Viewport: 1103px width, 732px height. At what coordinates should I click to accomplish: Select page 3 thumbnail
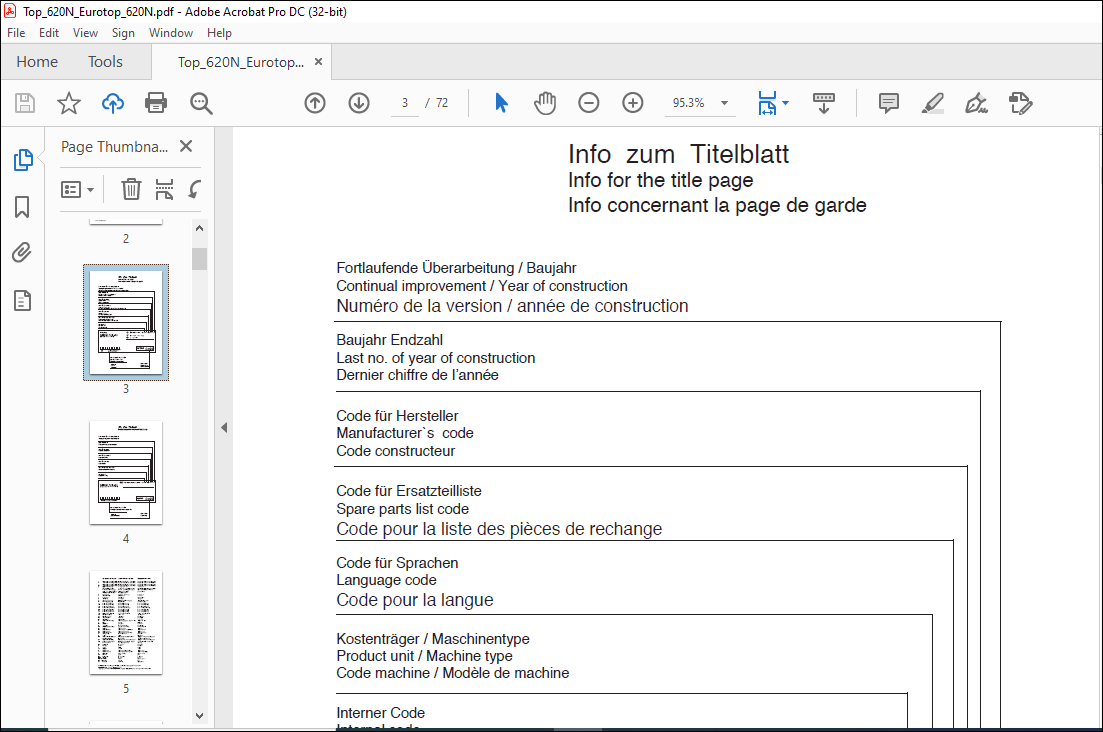pos(126,323)
